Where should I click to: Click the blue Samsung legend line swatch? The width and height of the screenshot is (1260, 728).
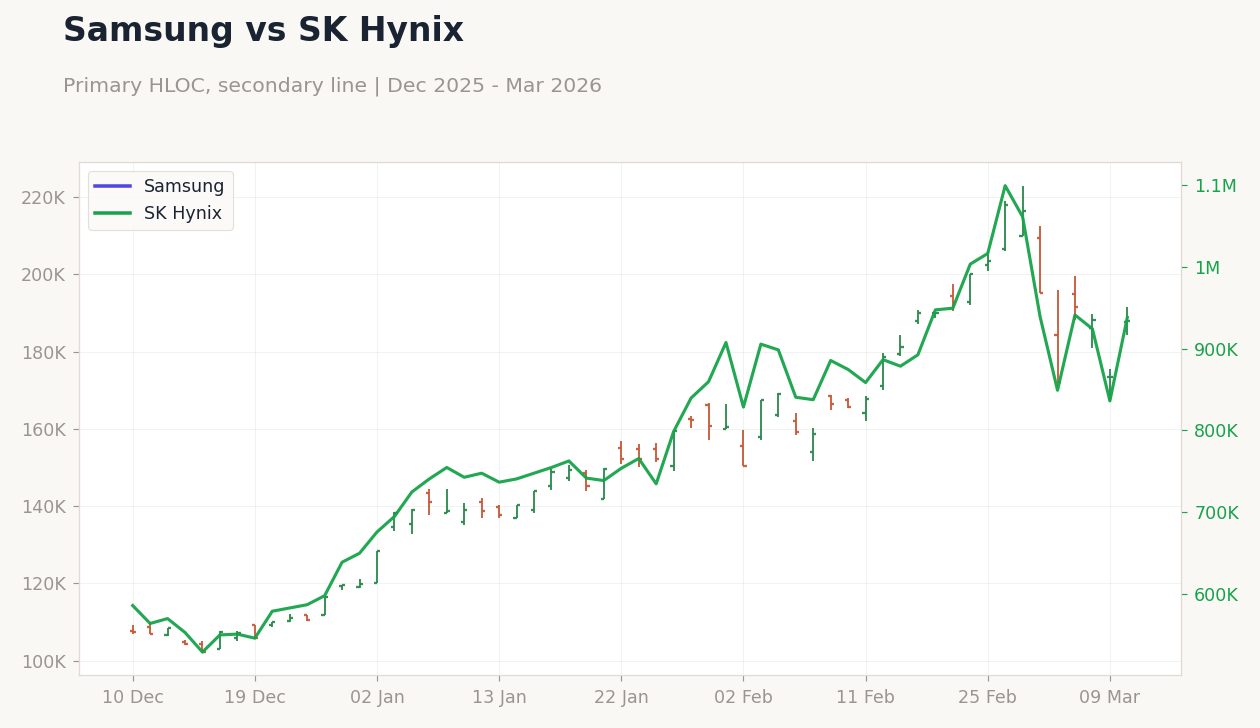pyautogui.click(x=113, y=187)
